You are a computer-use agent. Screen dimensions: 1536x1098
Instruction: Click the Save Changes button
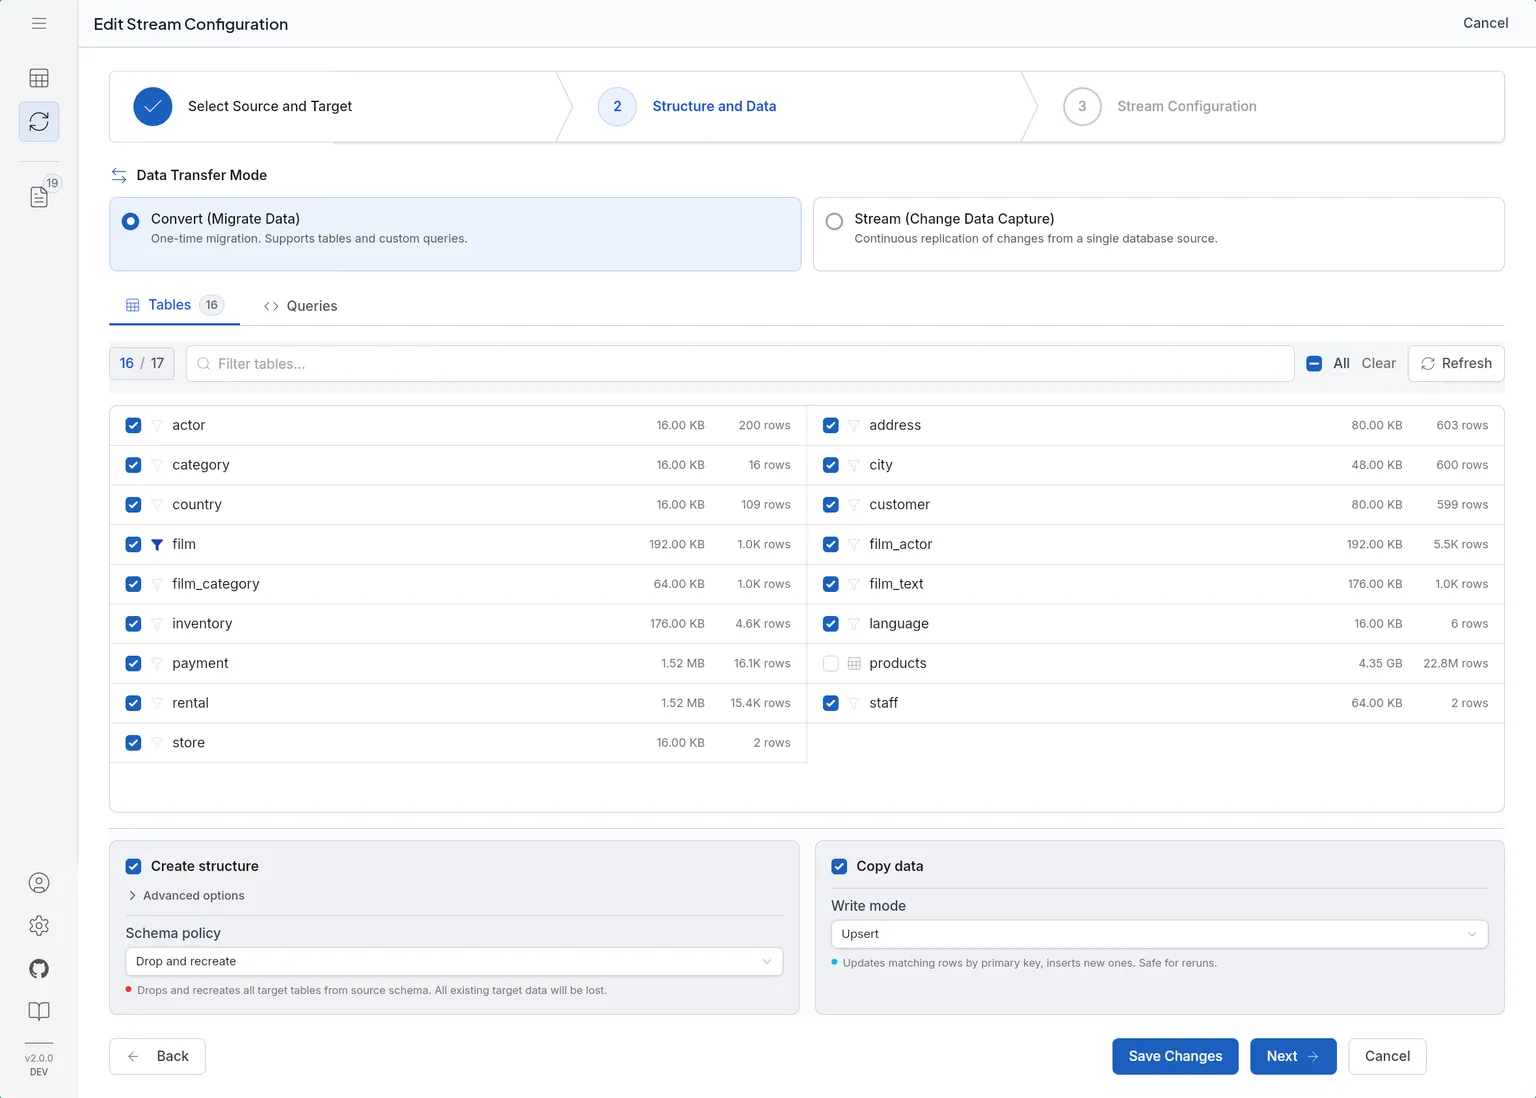click(x=1175, y=1056)
